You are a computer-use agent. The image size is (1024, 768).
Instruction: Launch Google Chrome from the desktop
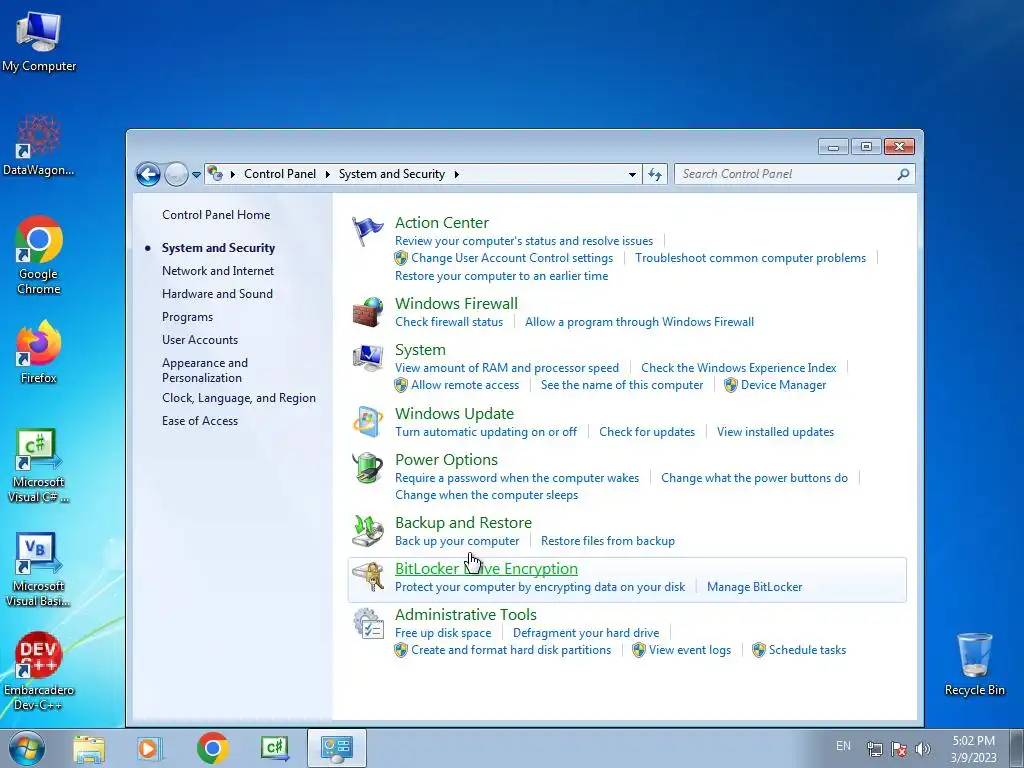pyautogui.click(x=39, y=256)
